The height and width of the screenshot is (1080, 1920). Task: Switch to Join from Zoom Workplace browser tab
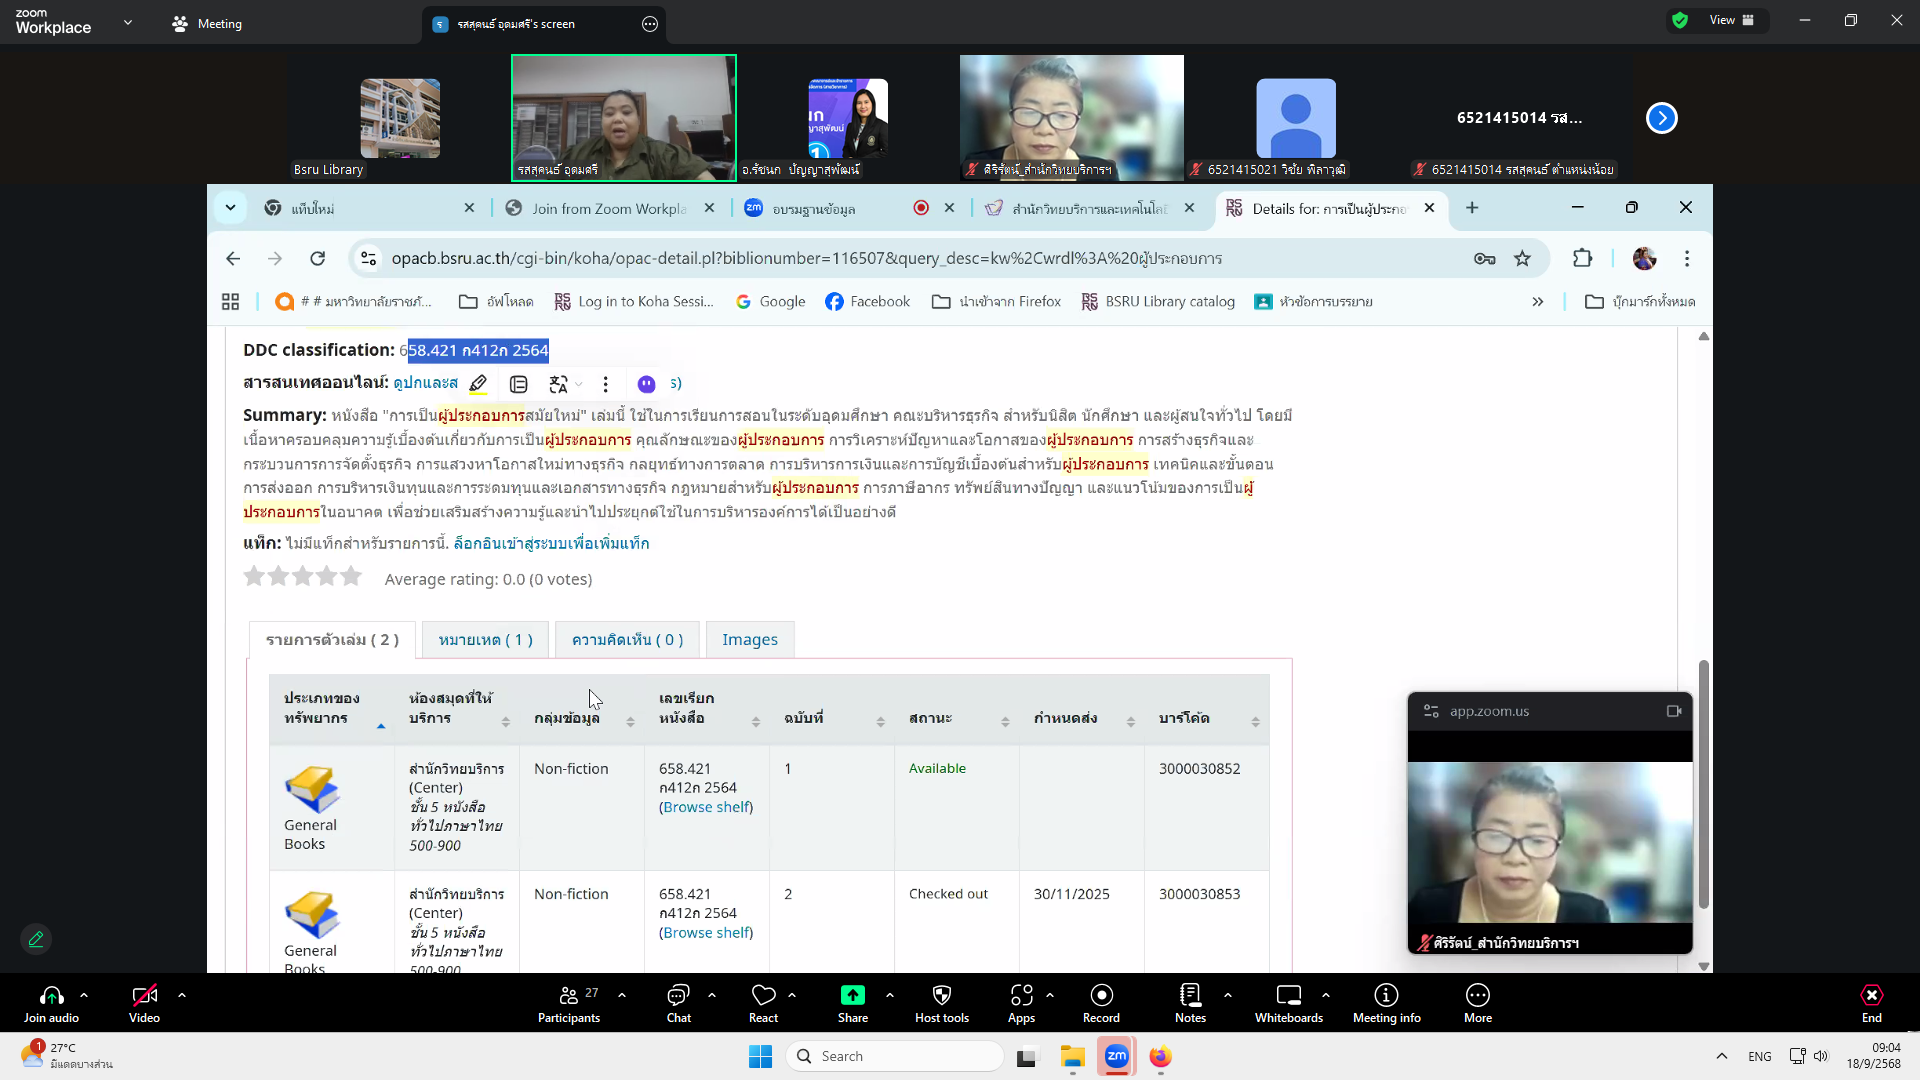[610, 208]
